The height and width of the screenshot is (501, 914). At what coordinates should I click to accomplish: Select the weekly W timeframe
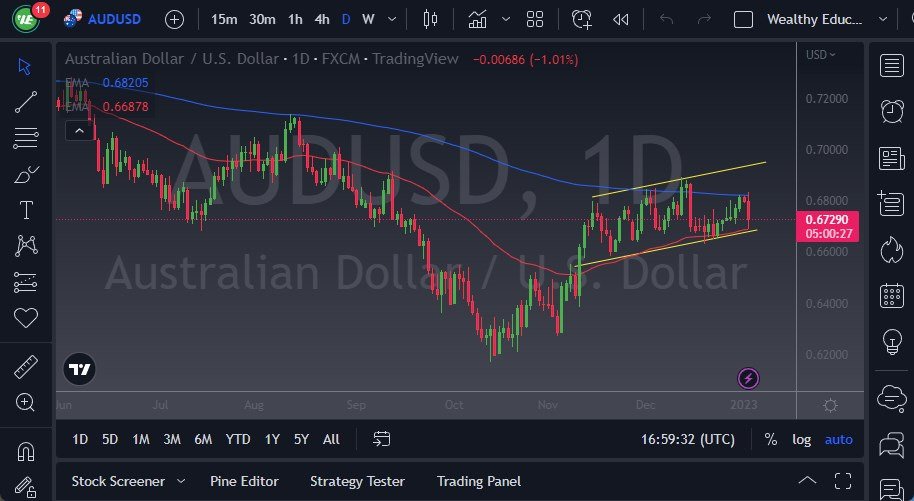[x=368, y=20]
